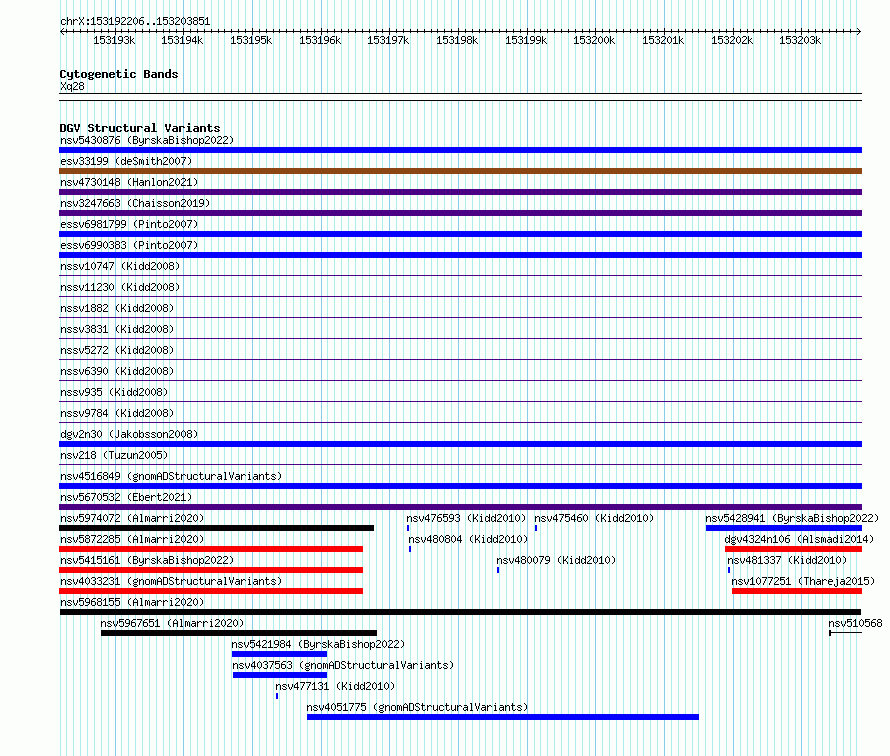890x756 pixels.
Task: Select the nsv5421984 (ByrskaBishop2022) blue bar
Action: [x=279, y=654]
